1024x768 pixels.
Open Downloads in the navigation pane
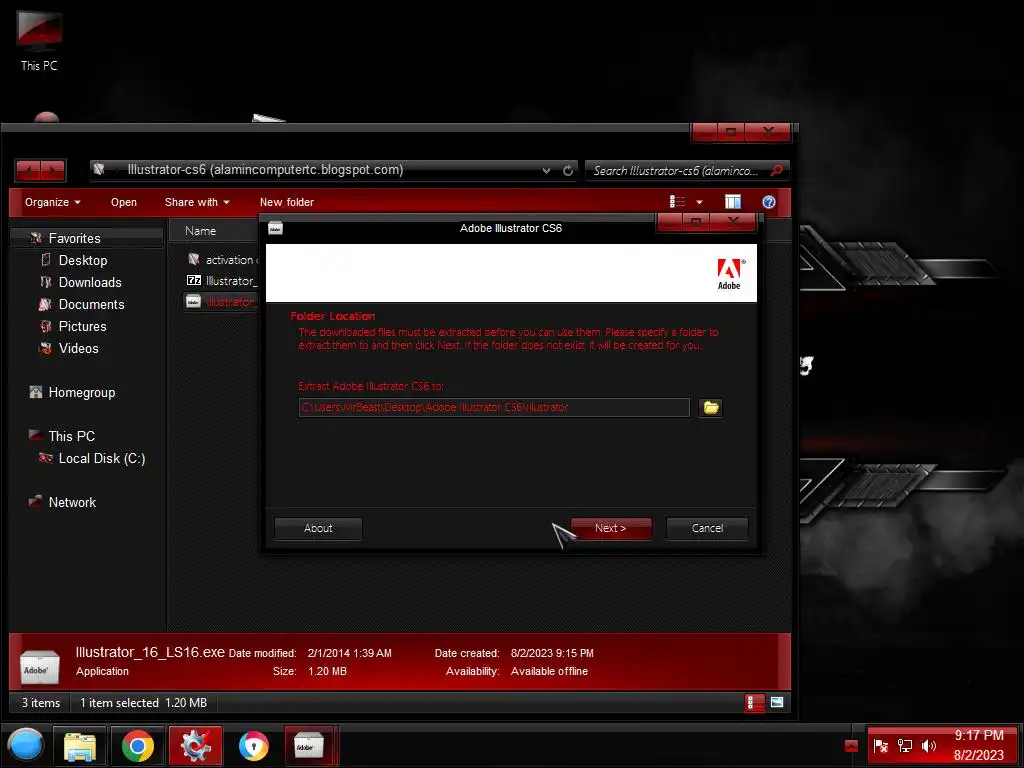[89, 282]
